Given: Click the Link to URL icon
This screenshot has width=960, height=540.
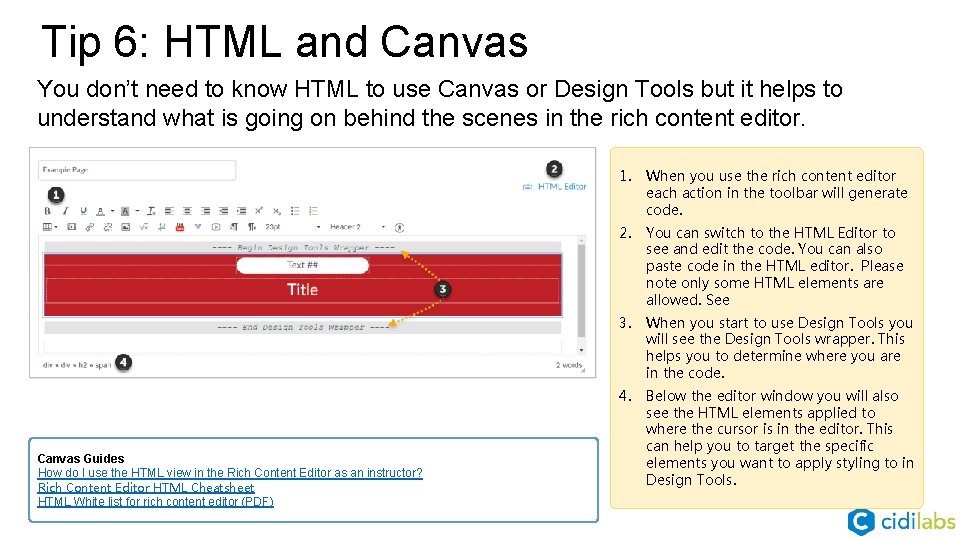Looking at the screenshot, I should pyautogui.click(x=89, y=227).
